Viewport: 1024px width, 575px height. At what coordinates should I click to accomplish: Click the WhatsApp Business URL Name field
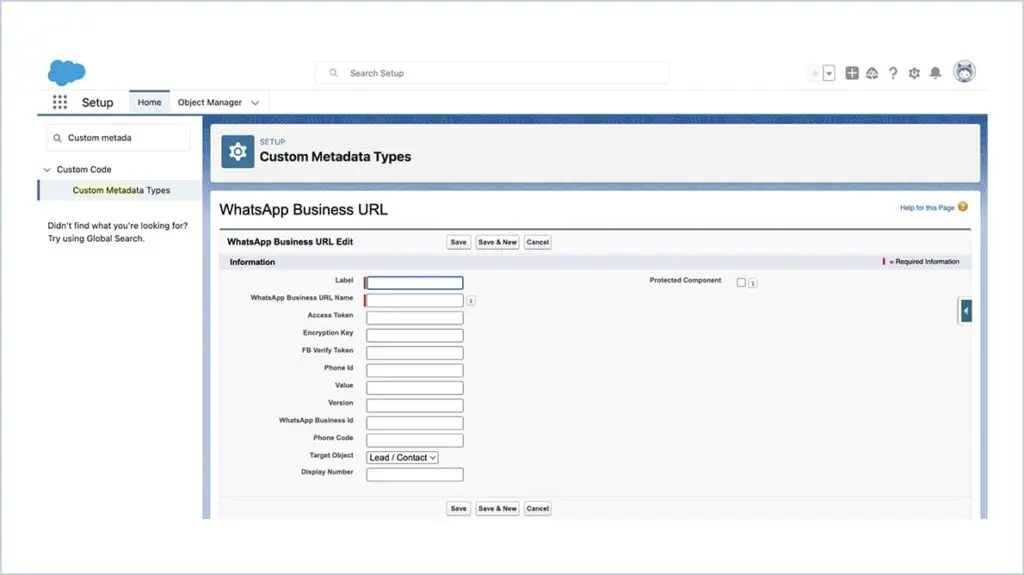click(415, 301)
